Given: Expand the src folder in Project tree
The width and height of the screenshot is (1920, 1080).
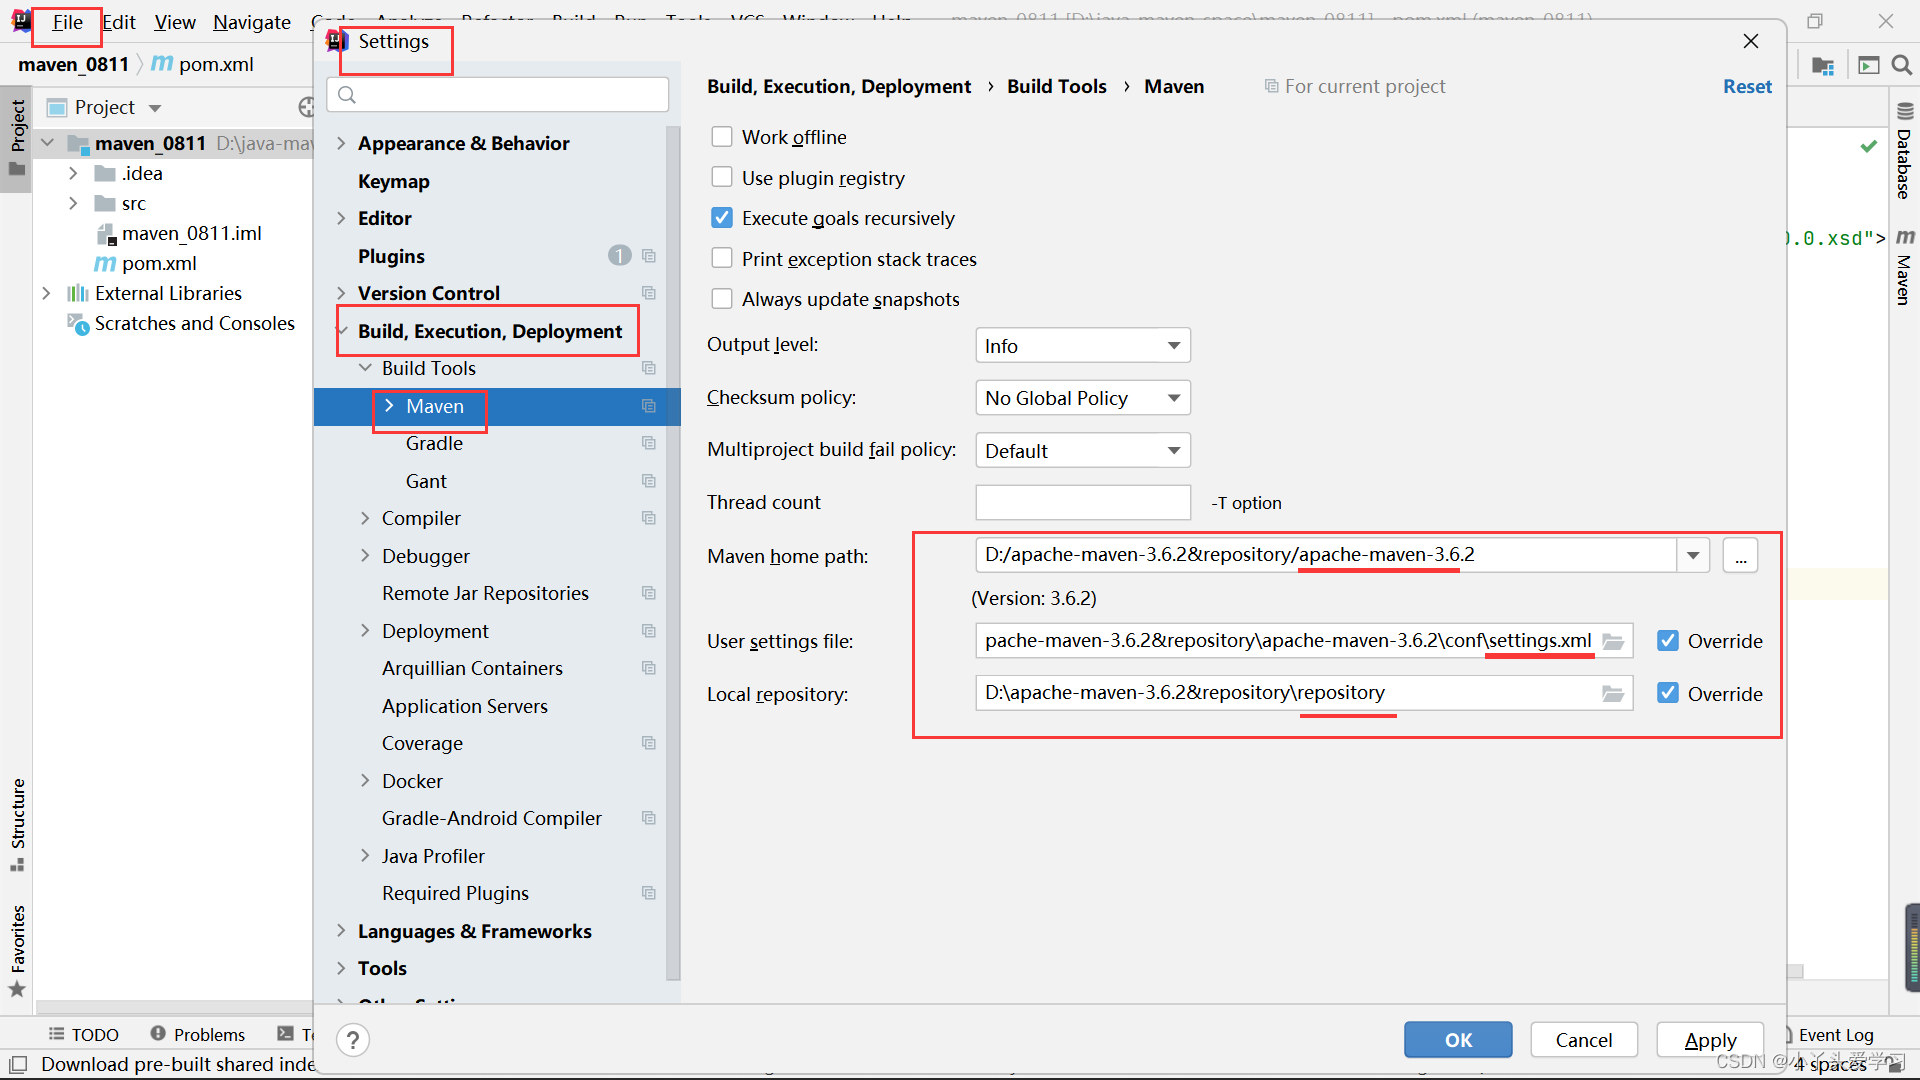Looking at the screenshot, I should tap(73, 203).
